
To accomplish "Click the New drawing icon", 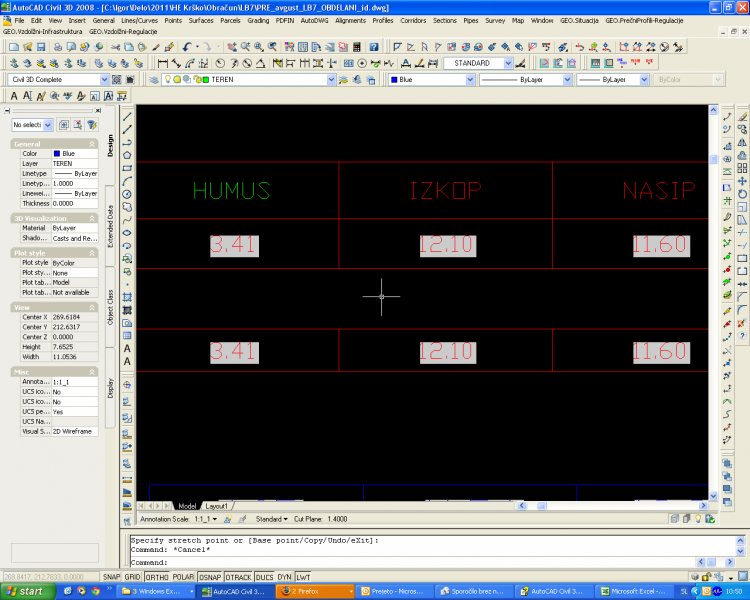I will pos(14,47).
